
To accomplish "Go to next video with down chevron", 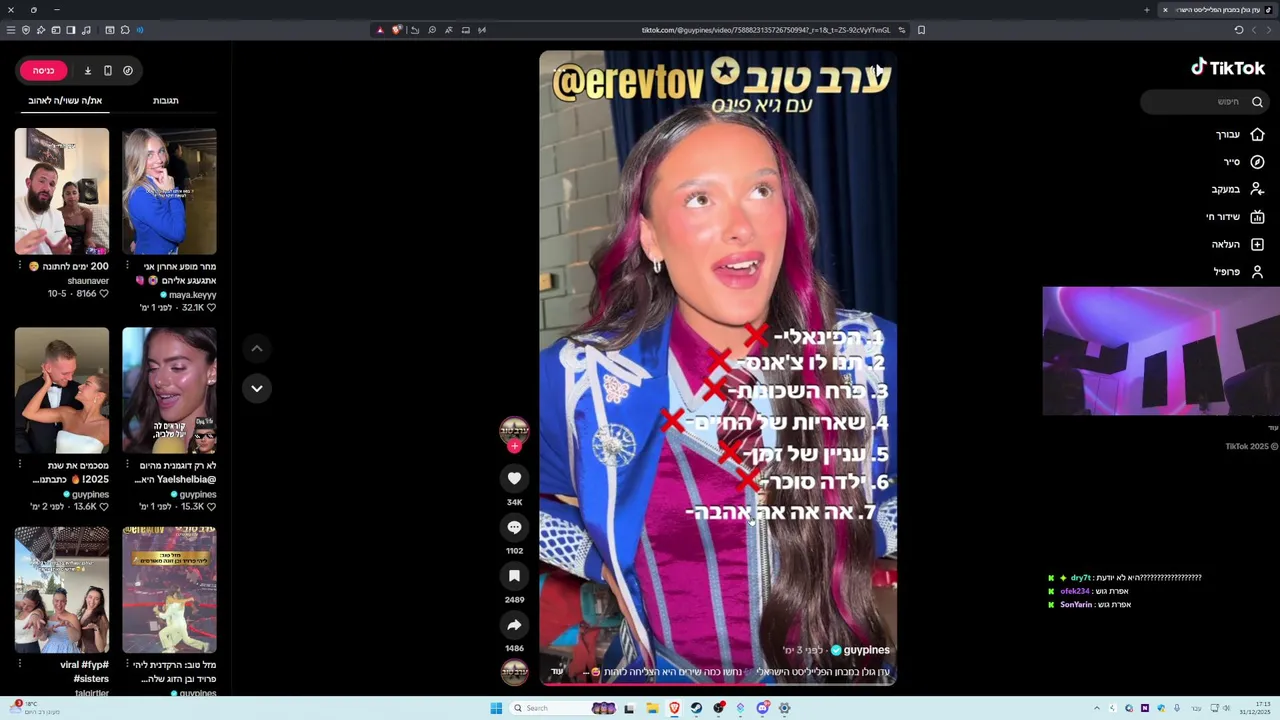I will click(257, 388).
